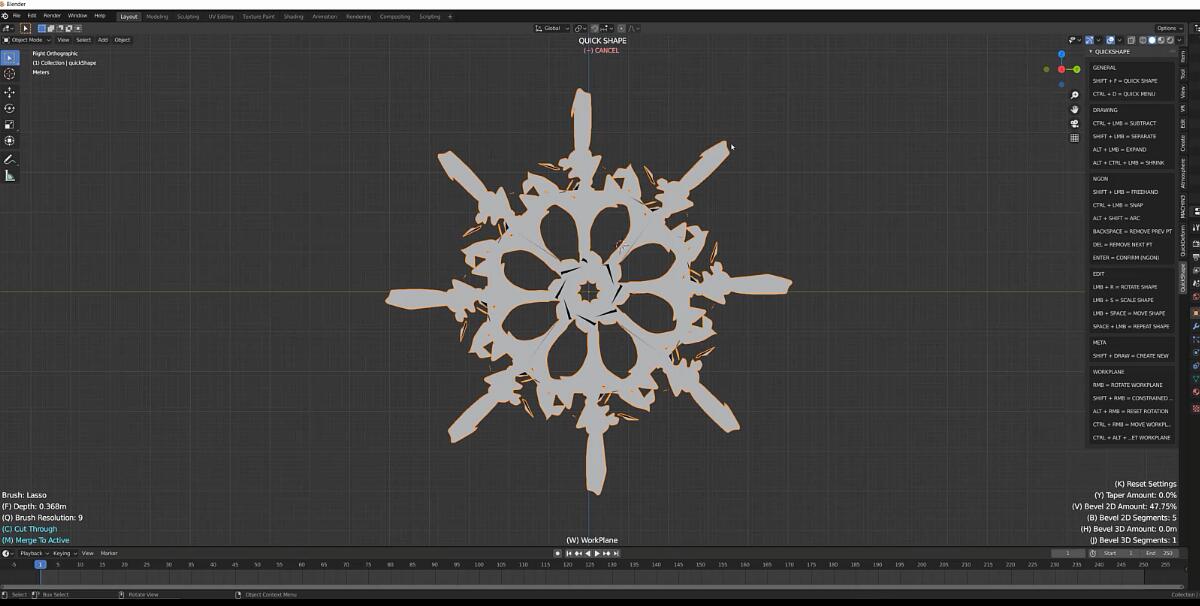Select the Move tool

[10, 92]
